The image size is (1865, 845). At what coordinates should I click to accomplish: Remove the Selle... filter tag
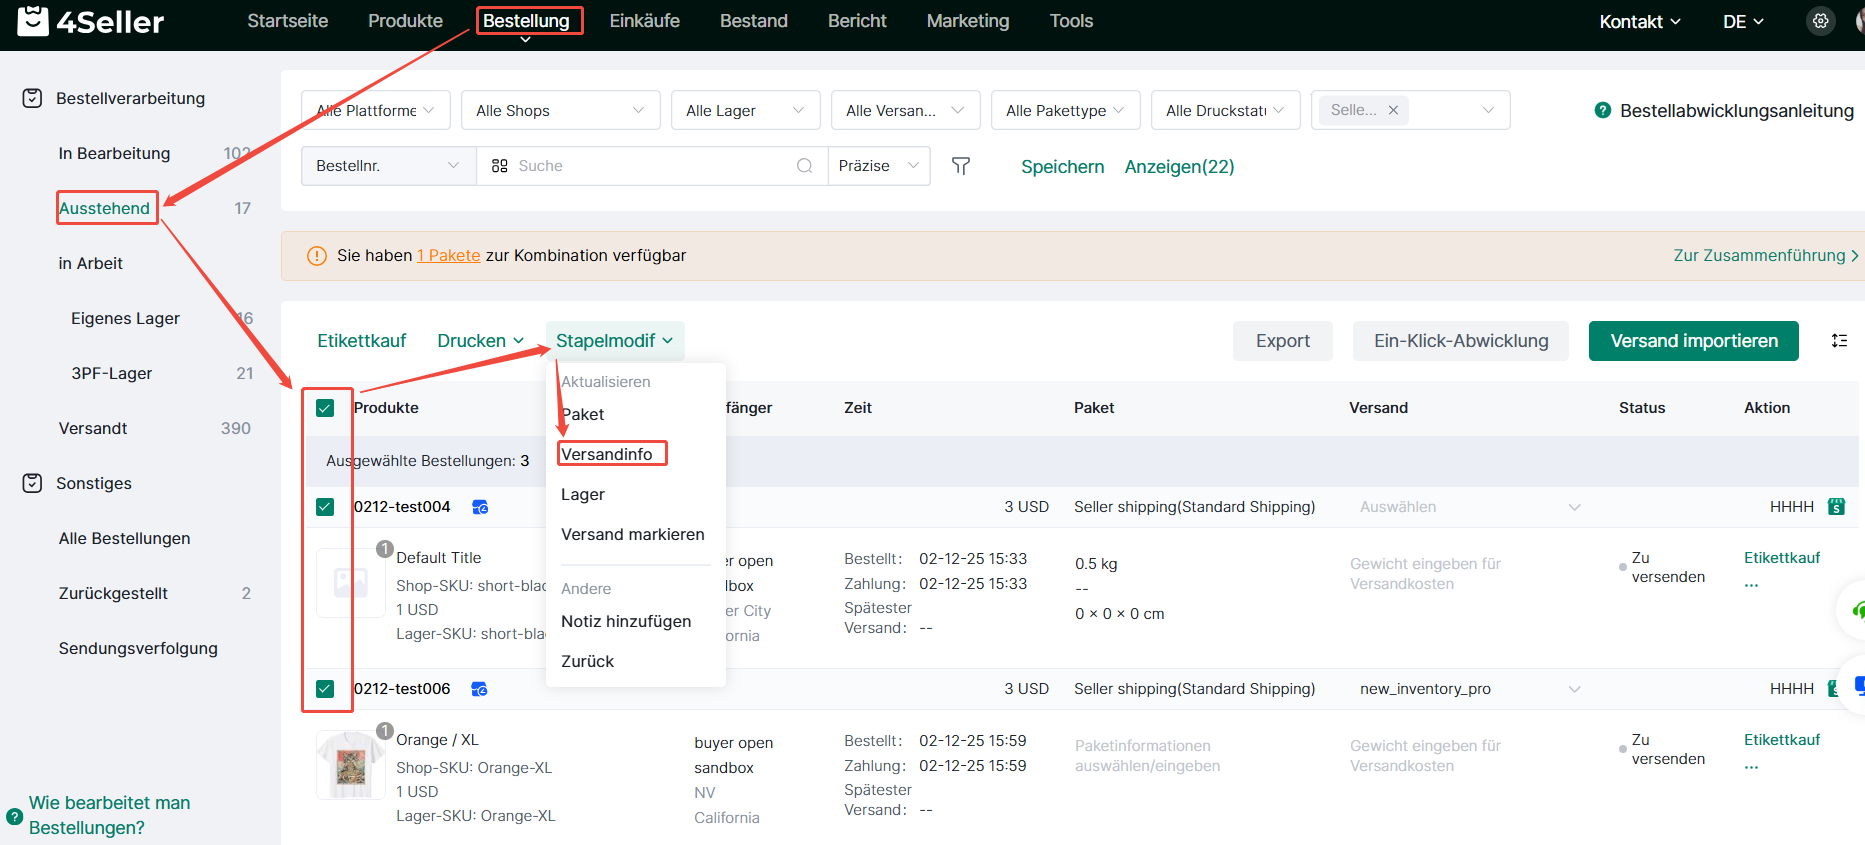[1393, 110]
